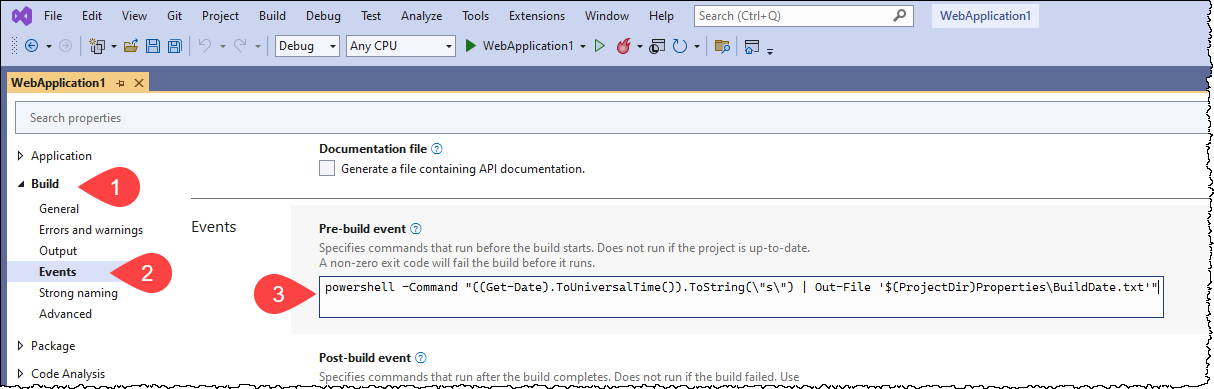Open the Test menu
Screen dimensions: 1214x389
point(370,16)
